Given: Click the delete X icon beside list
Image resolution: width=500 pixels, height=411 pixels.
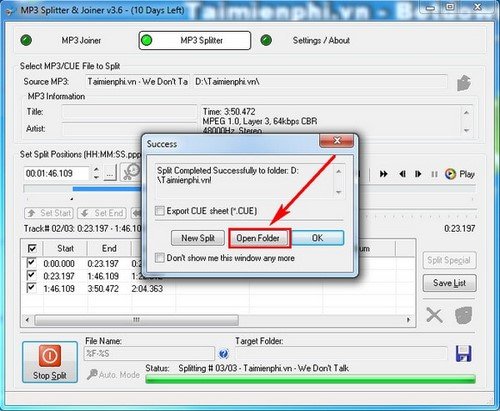Looking at the screenshot, I should pyautogui.click(x=435, y=315).
